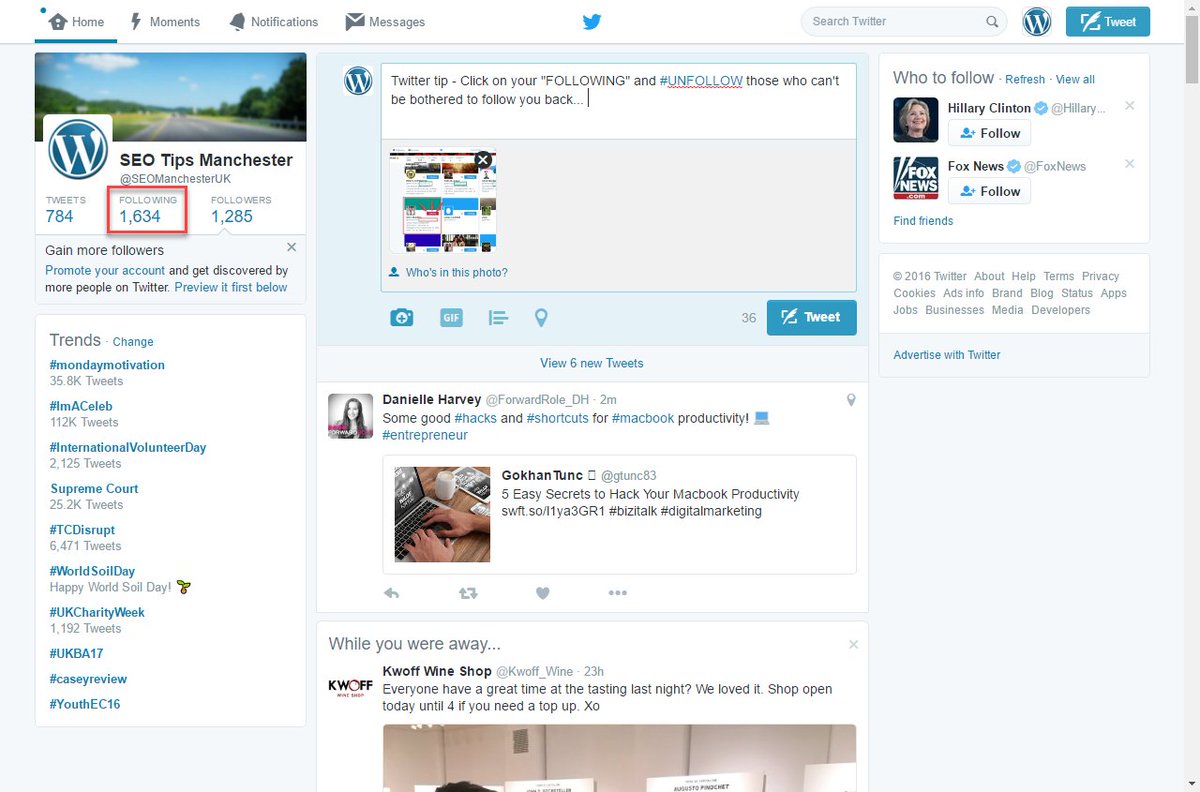The image size is (1200, 792).
Task: Open the Followers 1,285 list
Action: tap(240, 209)
